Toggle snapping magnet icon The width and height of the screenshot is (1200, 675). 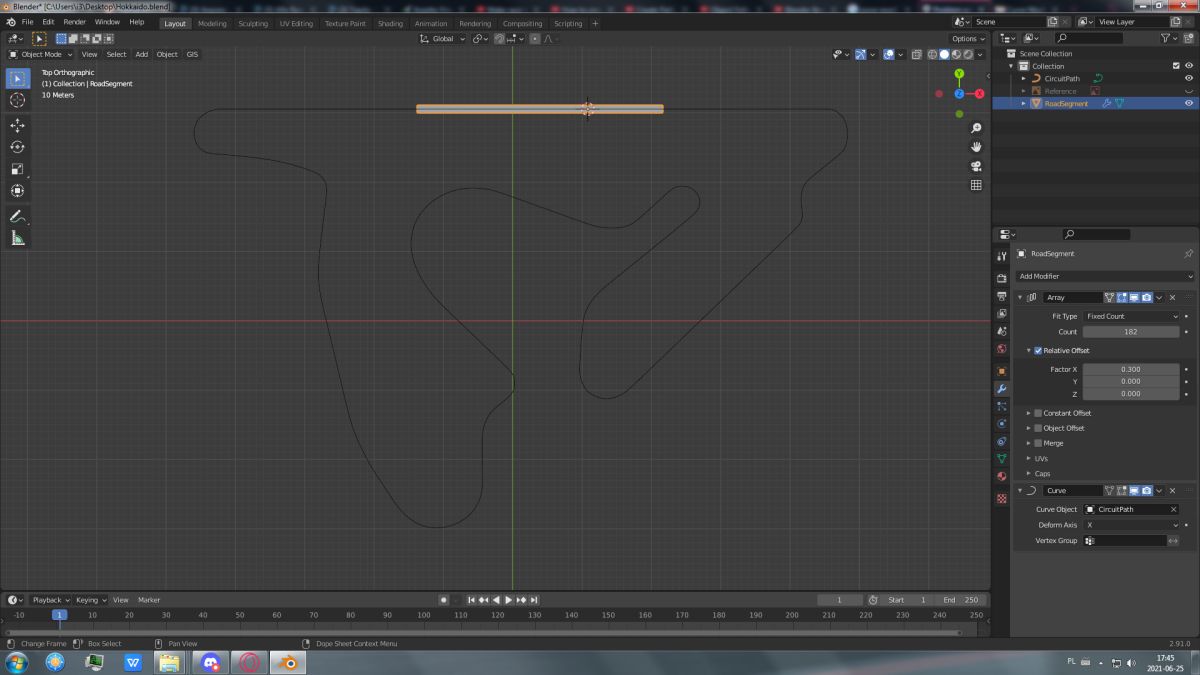coord(498,39)
